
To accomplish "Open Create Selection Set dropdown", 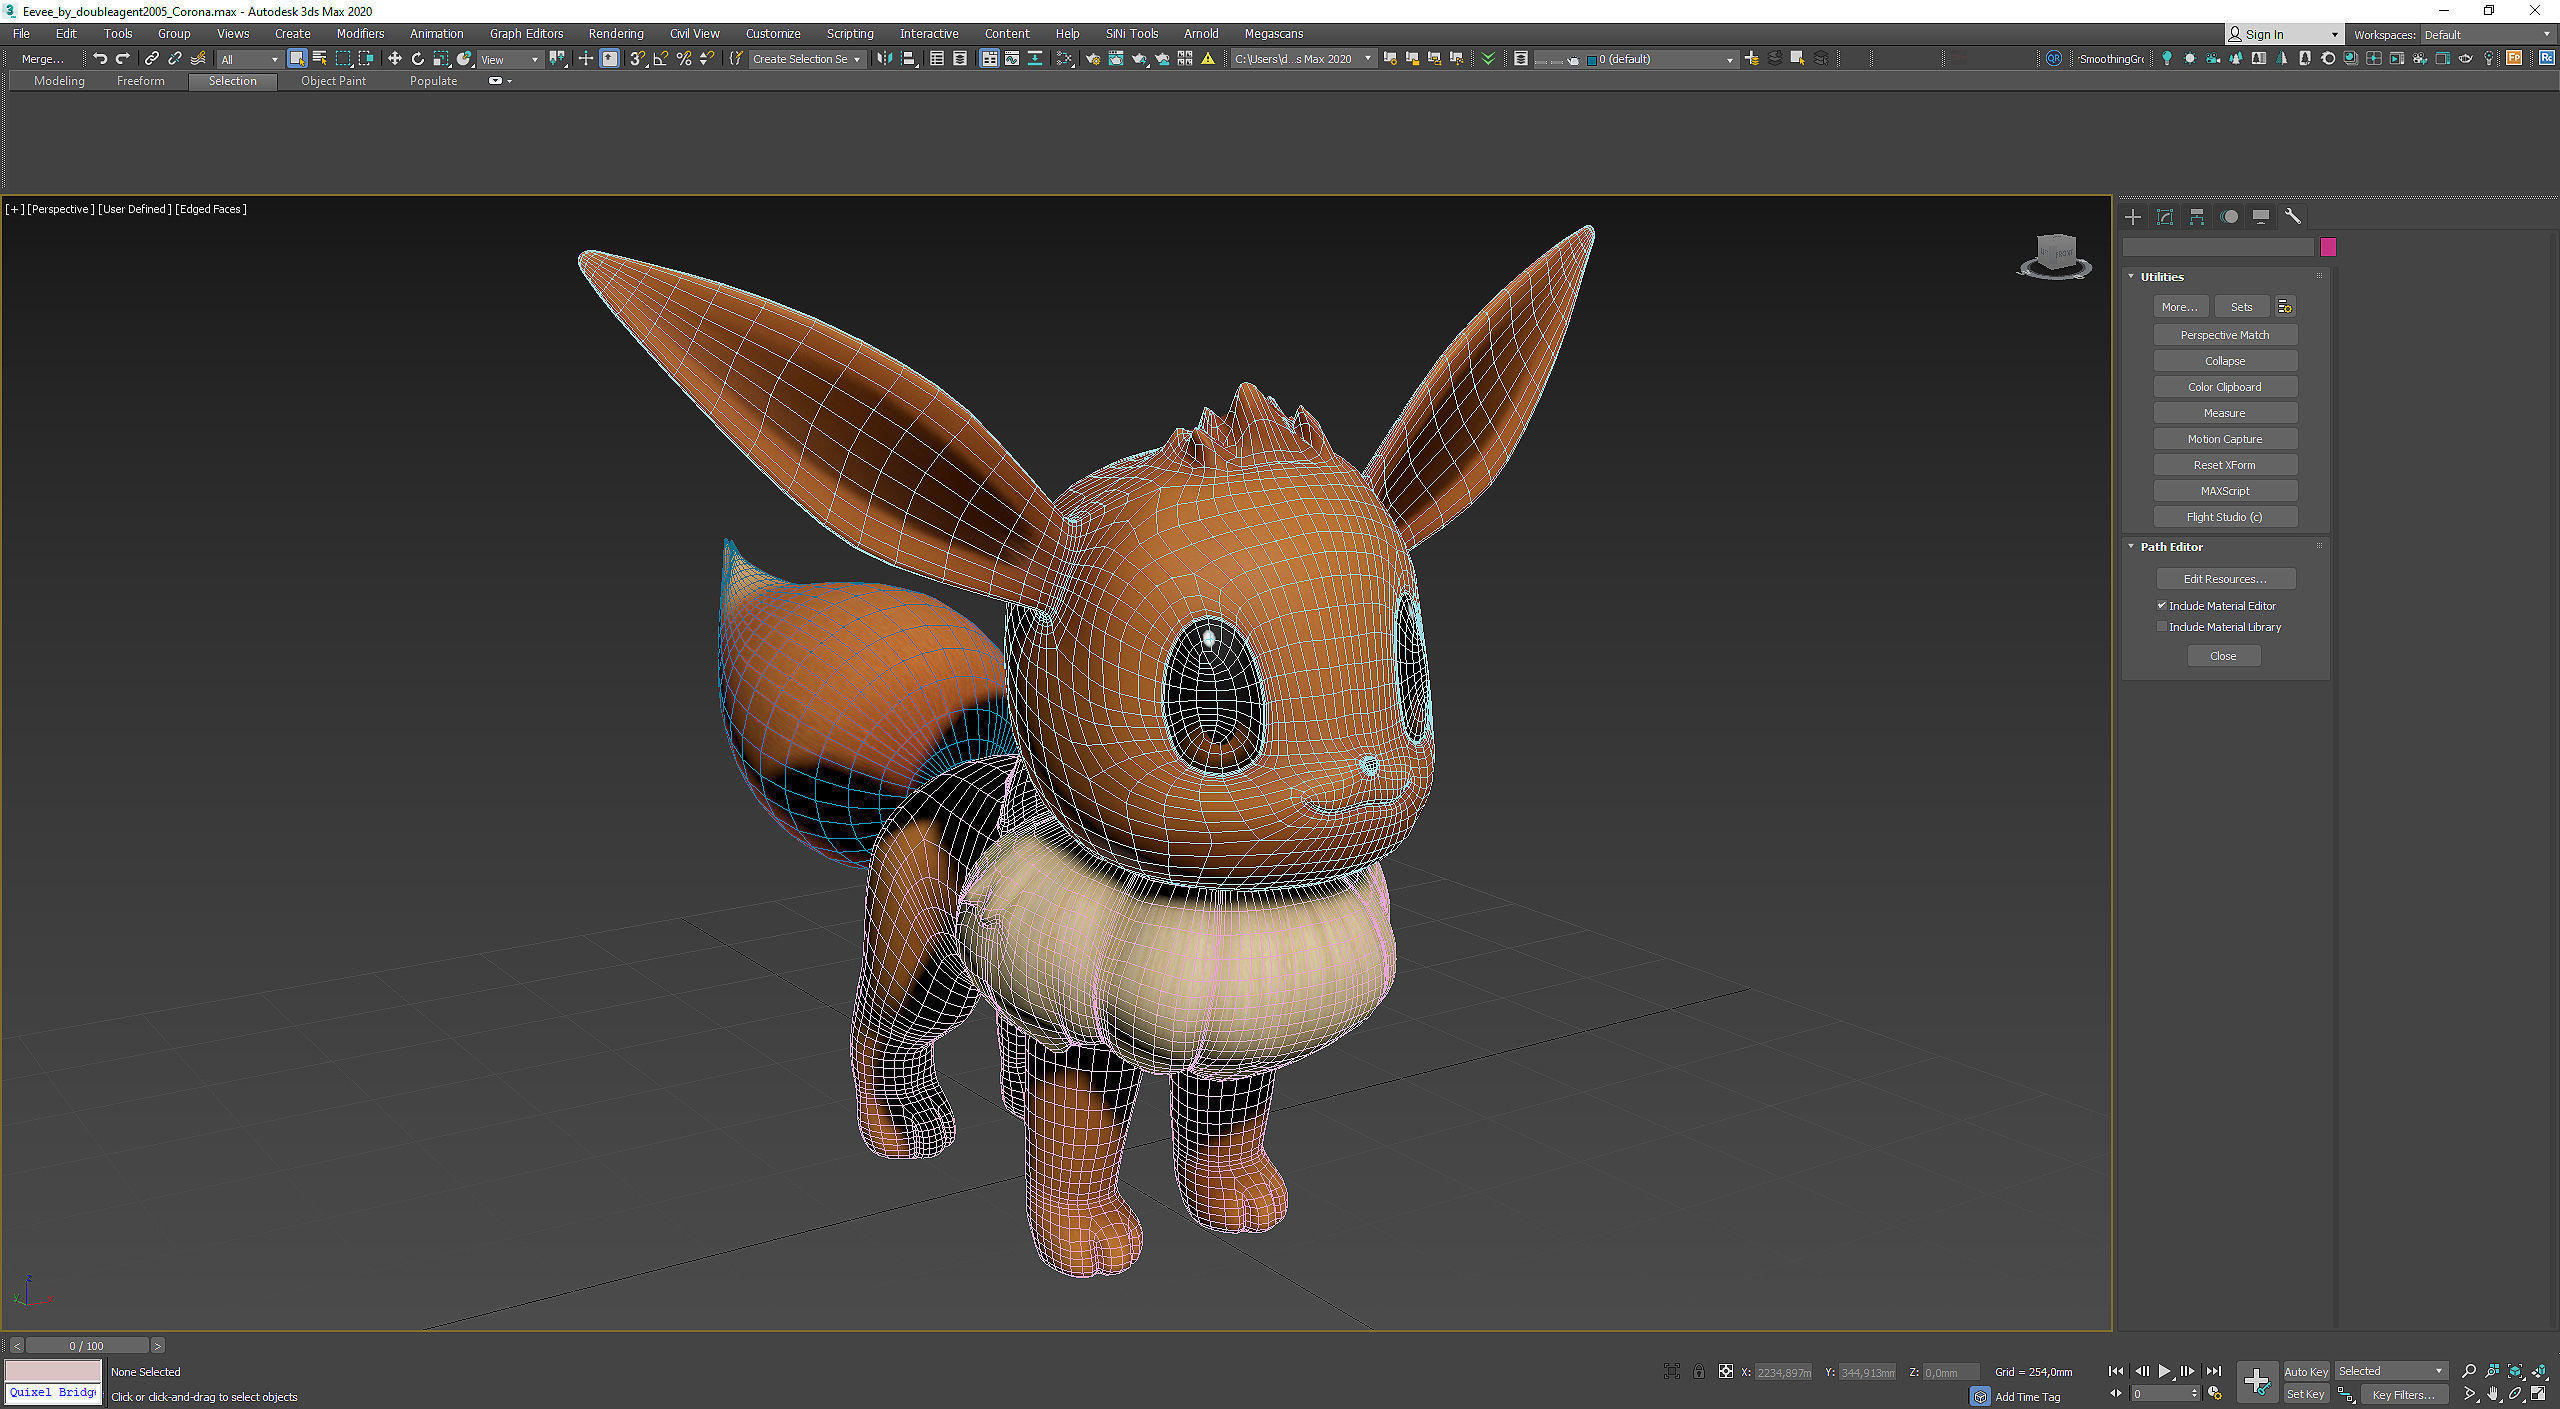I will tap(806, 59).
